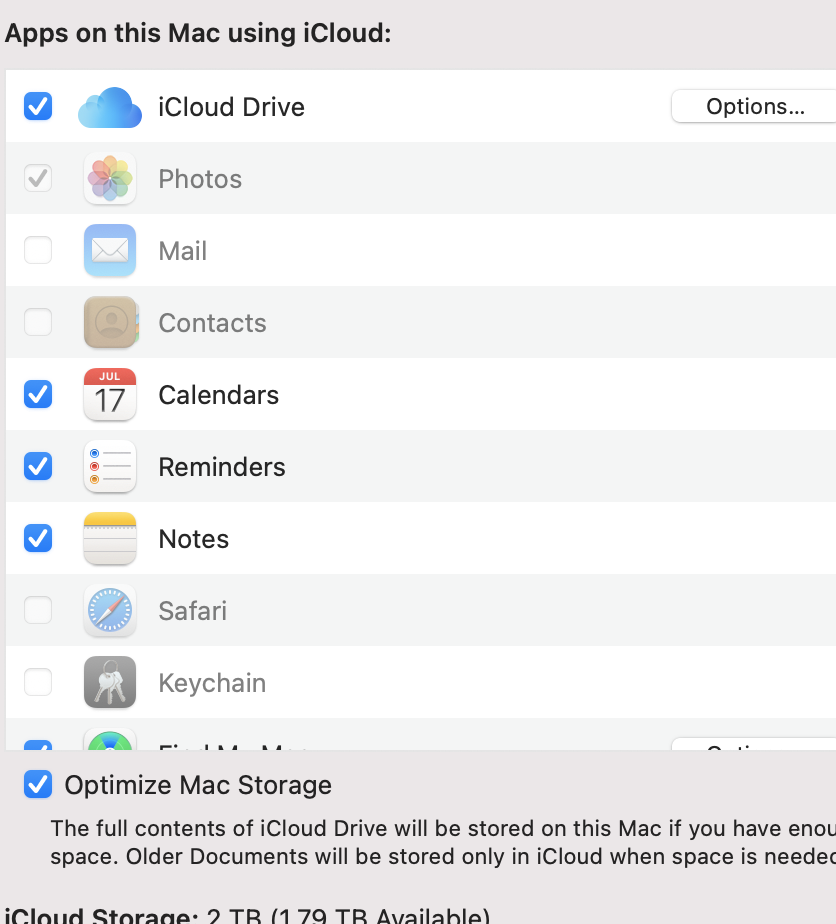Open iCloud Drive Options
The height and width of the screenshot is (924, 836).
tap(754, 107)
